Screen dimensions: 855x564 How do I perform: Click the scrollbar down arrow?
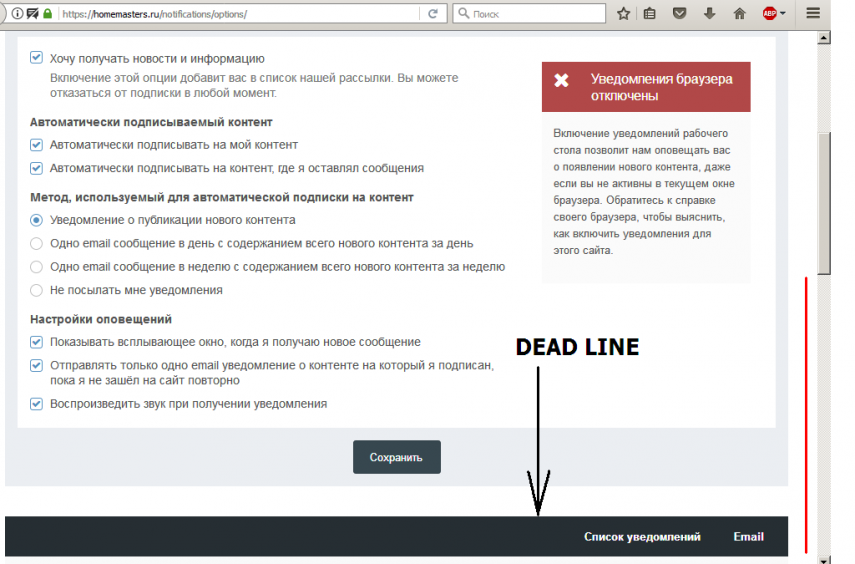pyautogui.click(x=824, y=558)
